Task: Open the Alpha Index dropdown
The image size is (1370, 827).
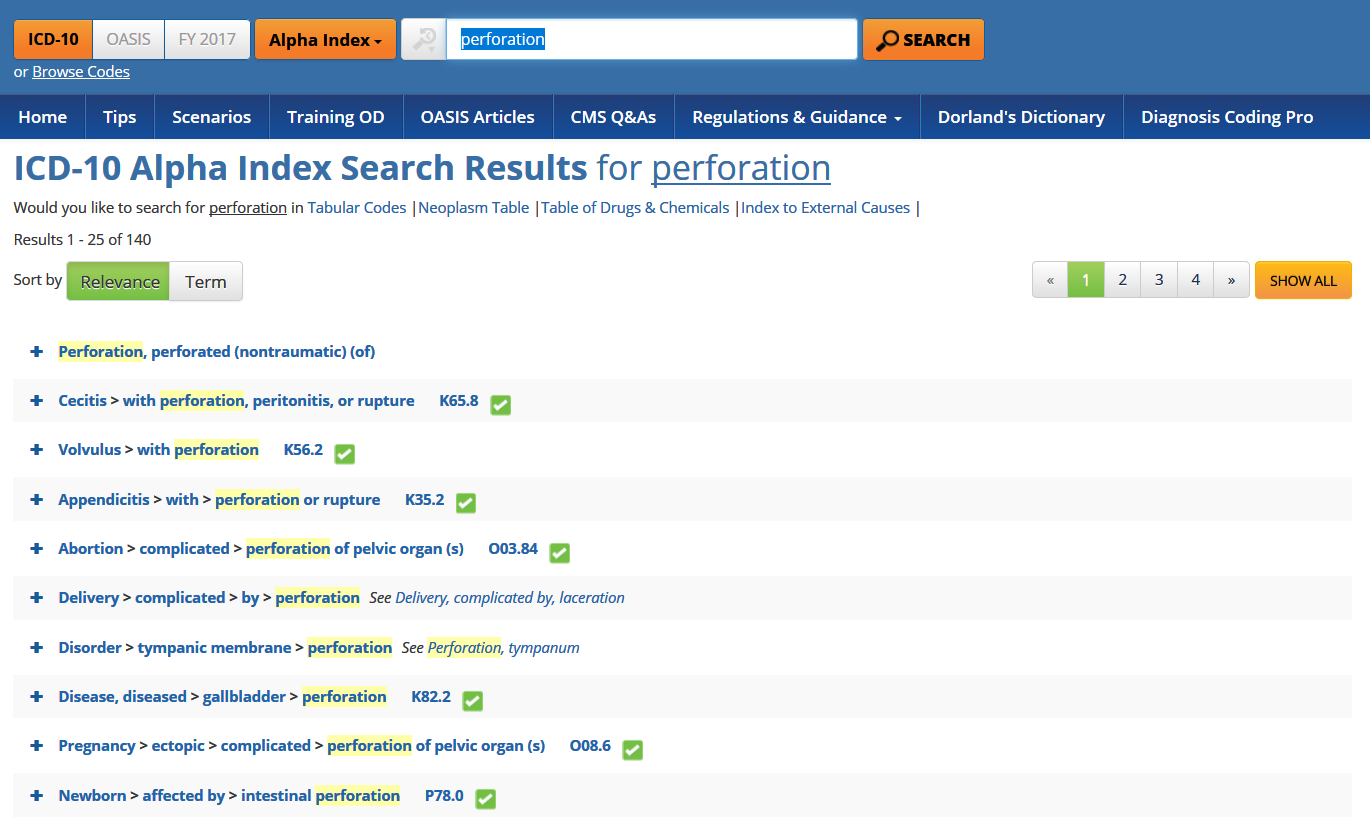Action: point(325,40)
